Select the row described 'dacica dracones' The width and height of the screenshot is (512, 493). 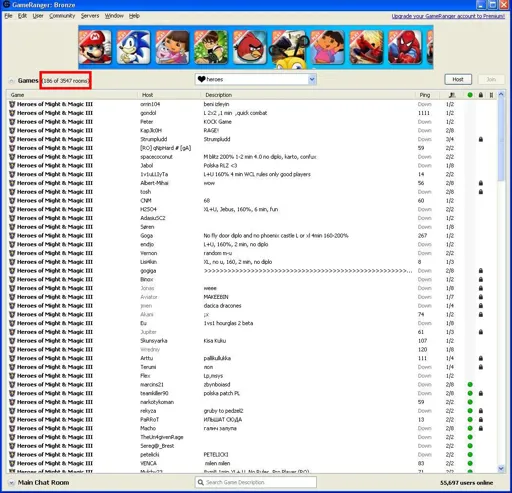click(x=252, y=306)
